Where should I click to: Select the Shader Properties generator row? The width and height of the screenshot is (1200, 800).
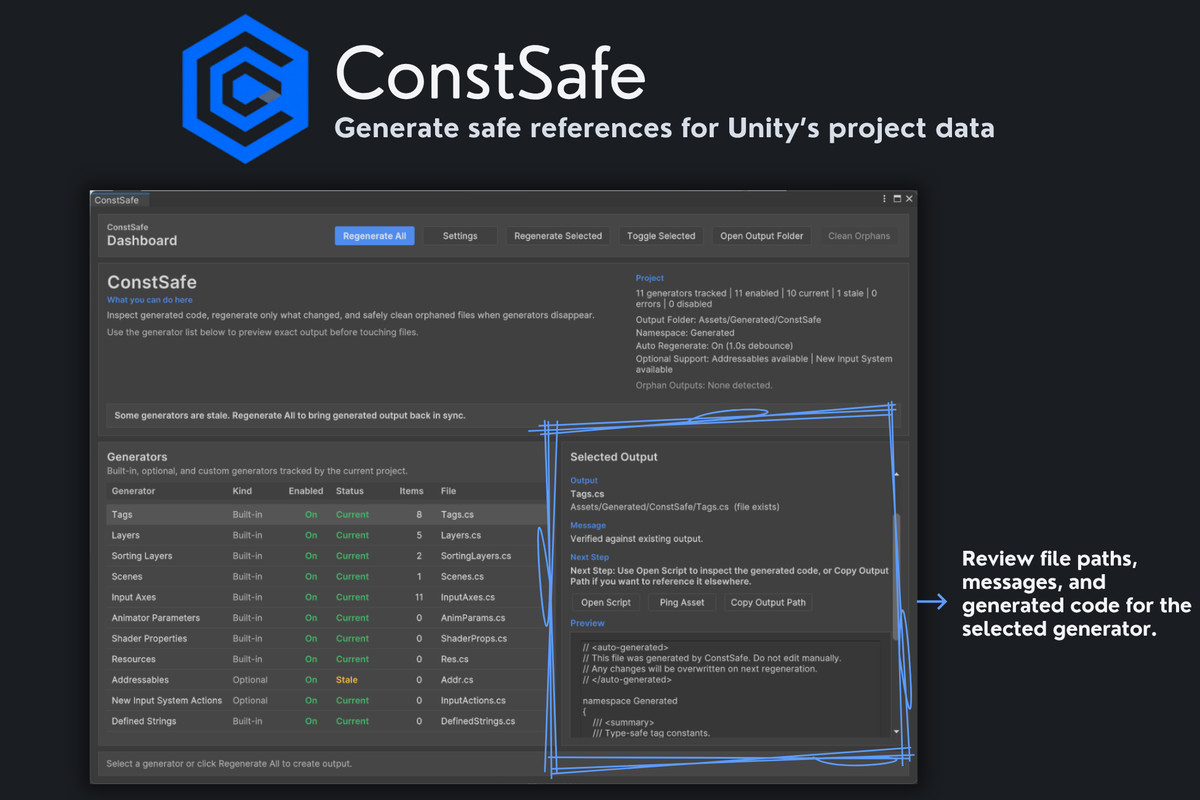pos(326,639)
